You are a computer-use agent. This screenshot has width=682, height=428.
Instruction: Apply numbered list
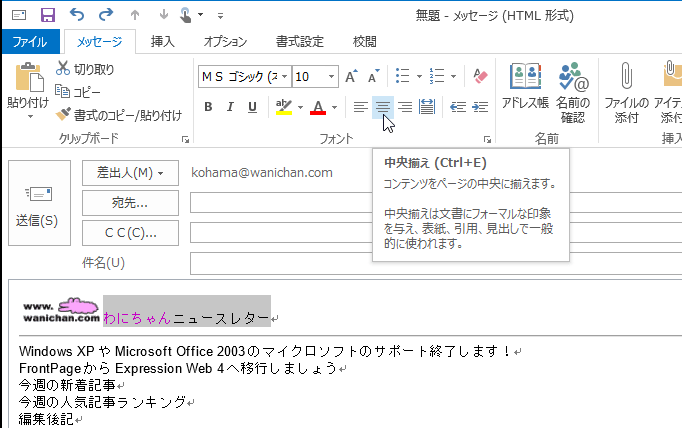(437, 76)
